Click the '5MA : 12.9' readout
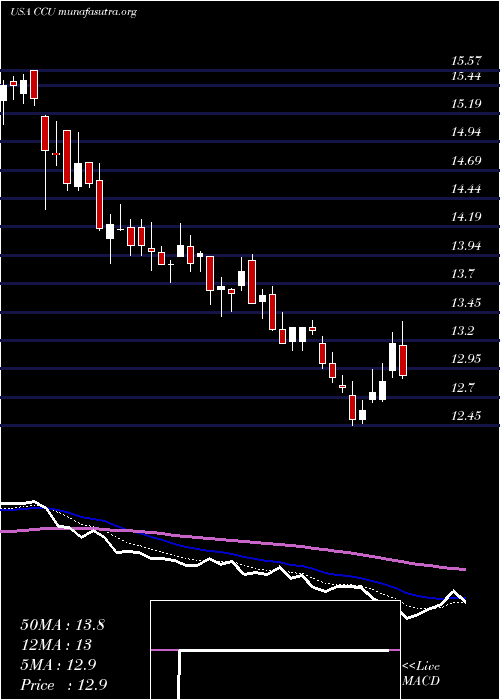This screenshot has height=700, width=500. pos(57,665)
